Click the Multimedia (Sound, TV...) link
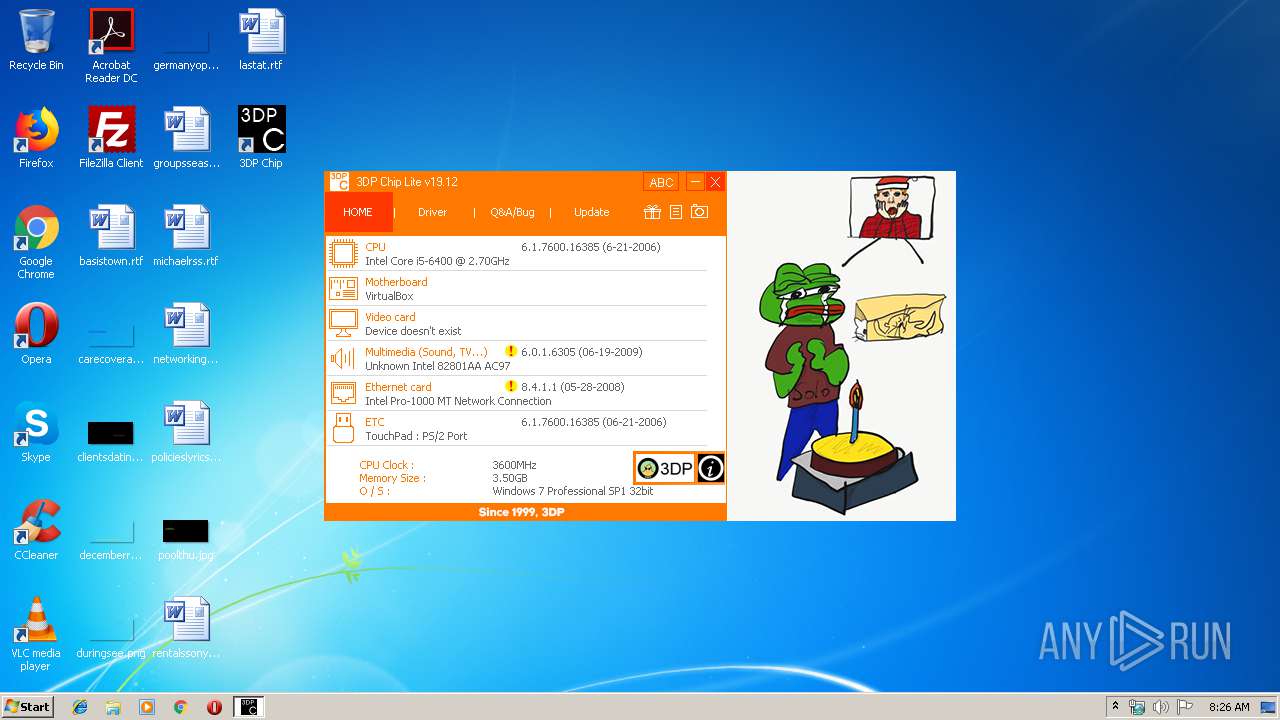1280x720 pixels. [x=426, y=352]
